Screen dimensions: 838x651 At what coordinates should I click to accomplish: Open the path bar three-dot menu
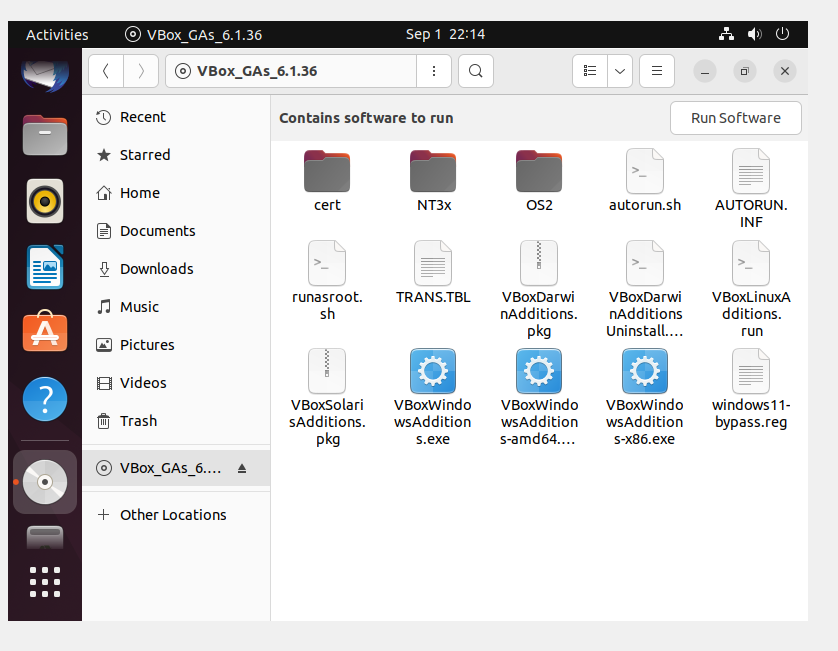point(434,71)
